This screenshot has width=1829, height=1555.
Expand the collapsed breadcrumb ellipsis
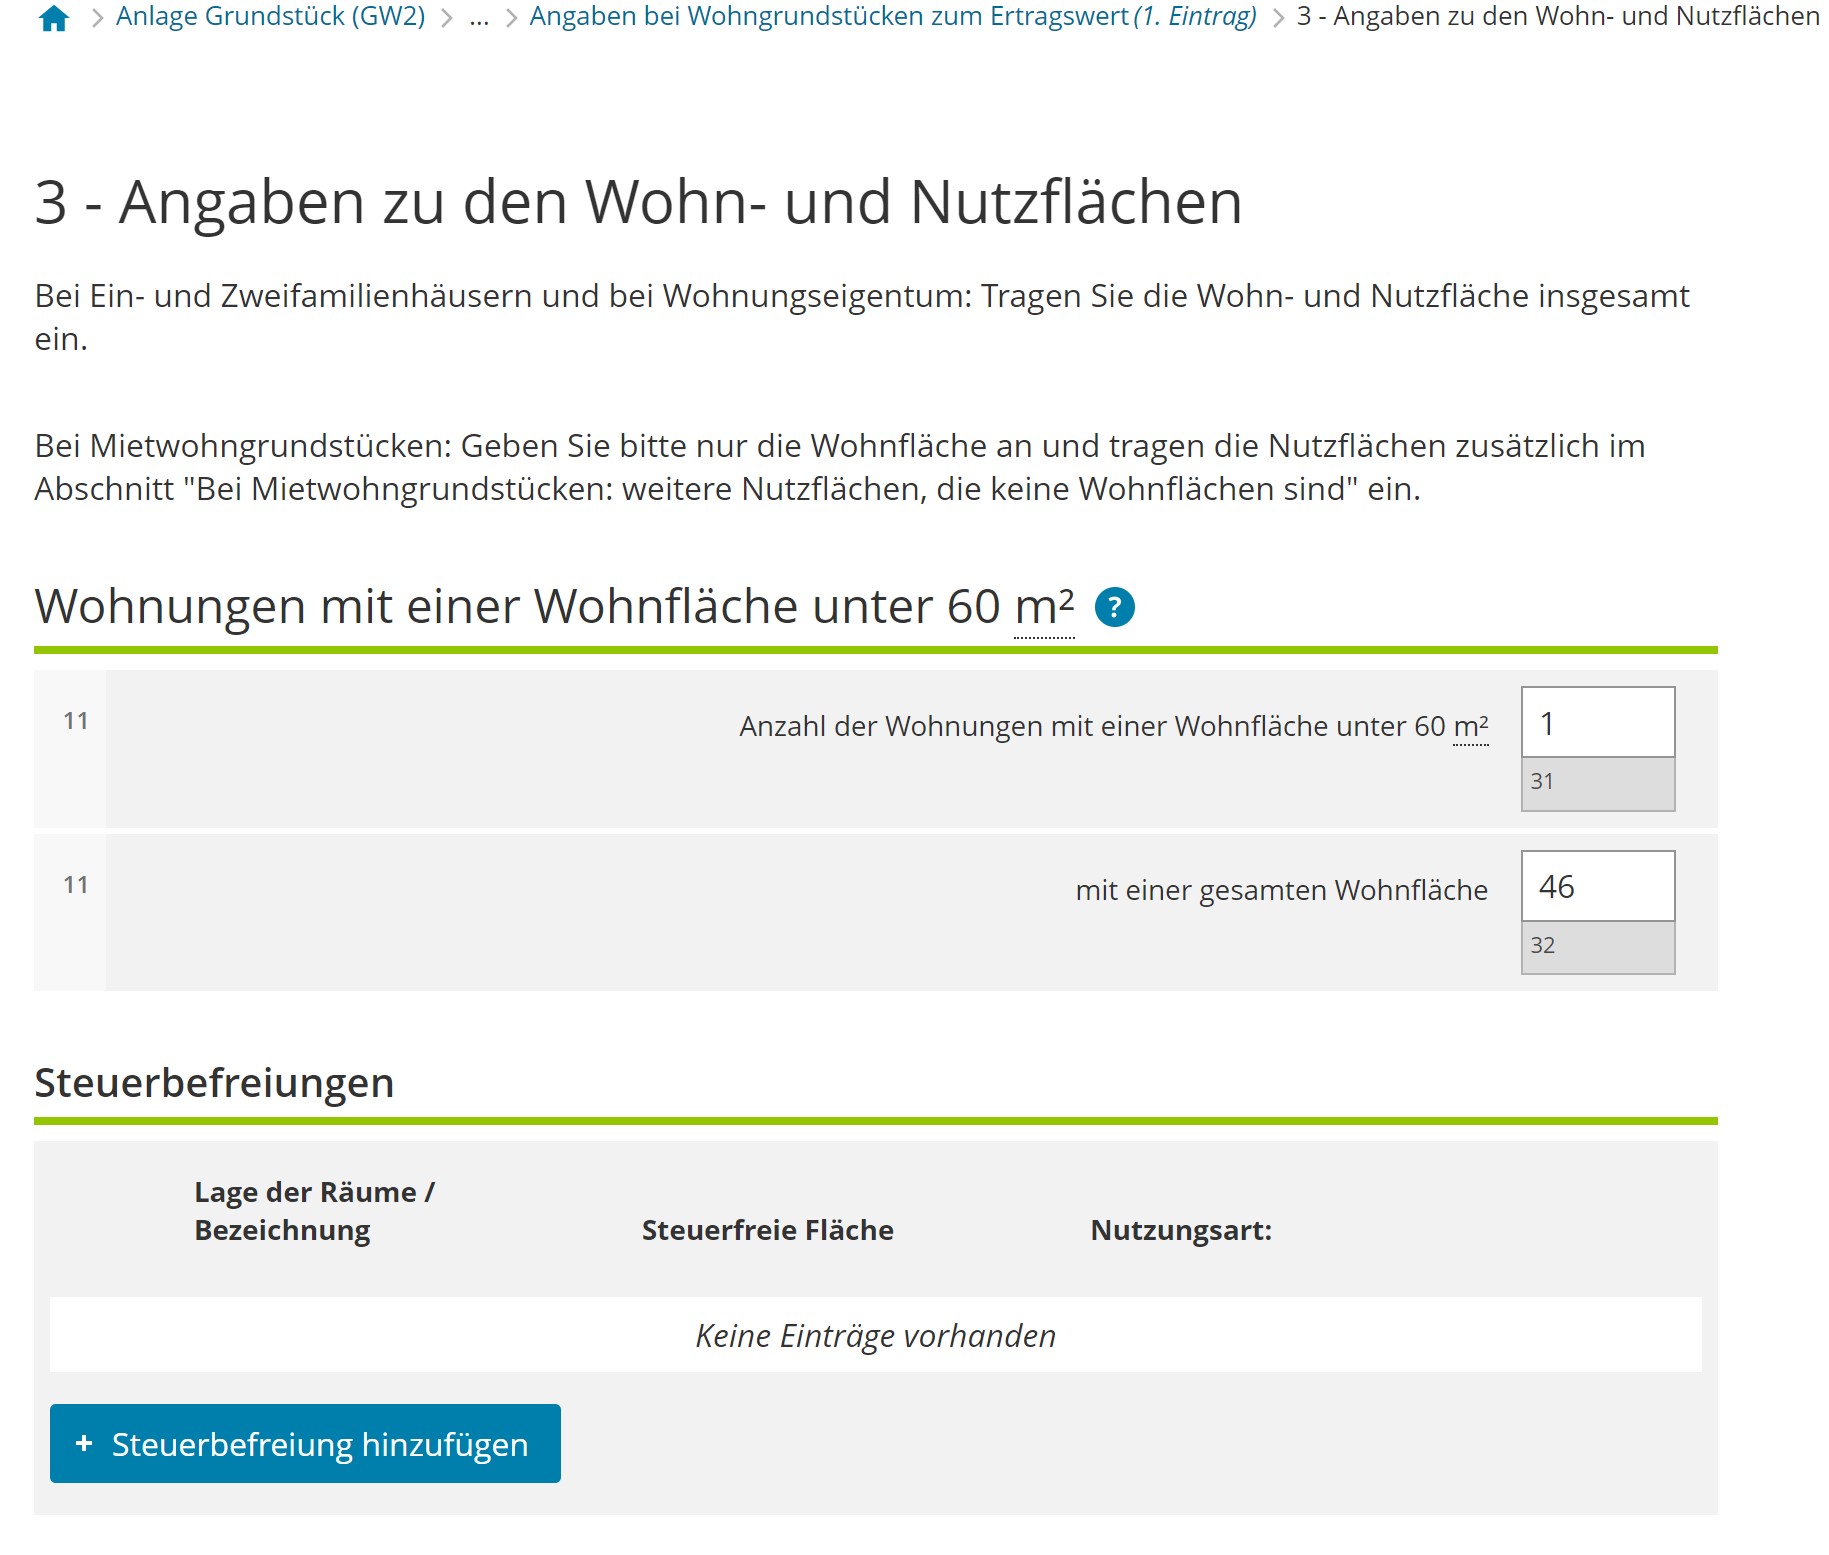pyautogui.click(x=479, y=16)
